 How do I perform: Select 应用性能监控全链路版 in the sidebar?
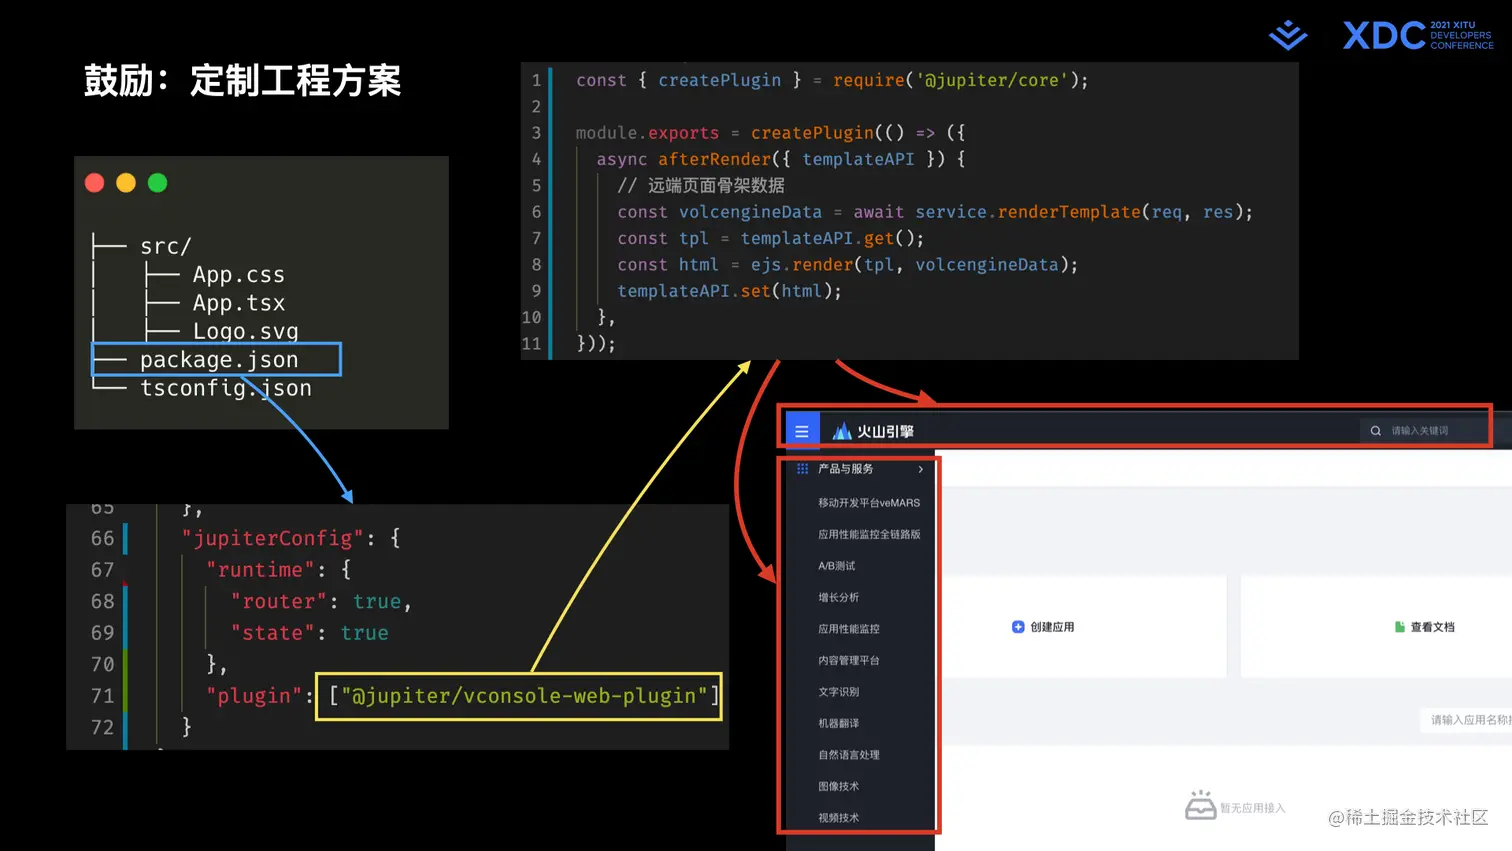tap(869, 534)
